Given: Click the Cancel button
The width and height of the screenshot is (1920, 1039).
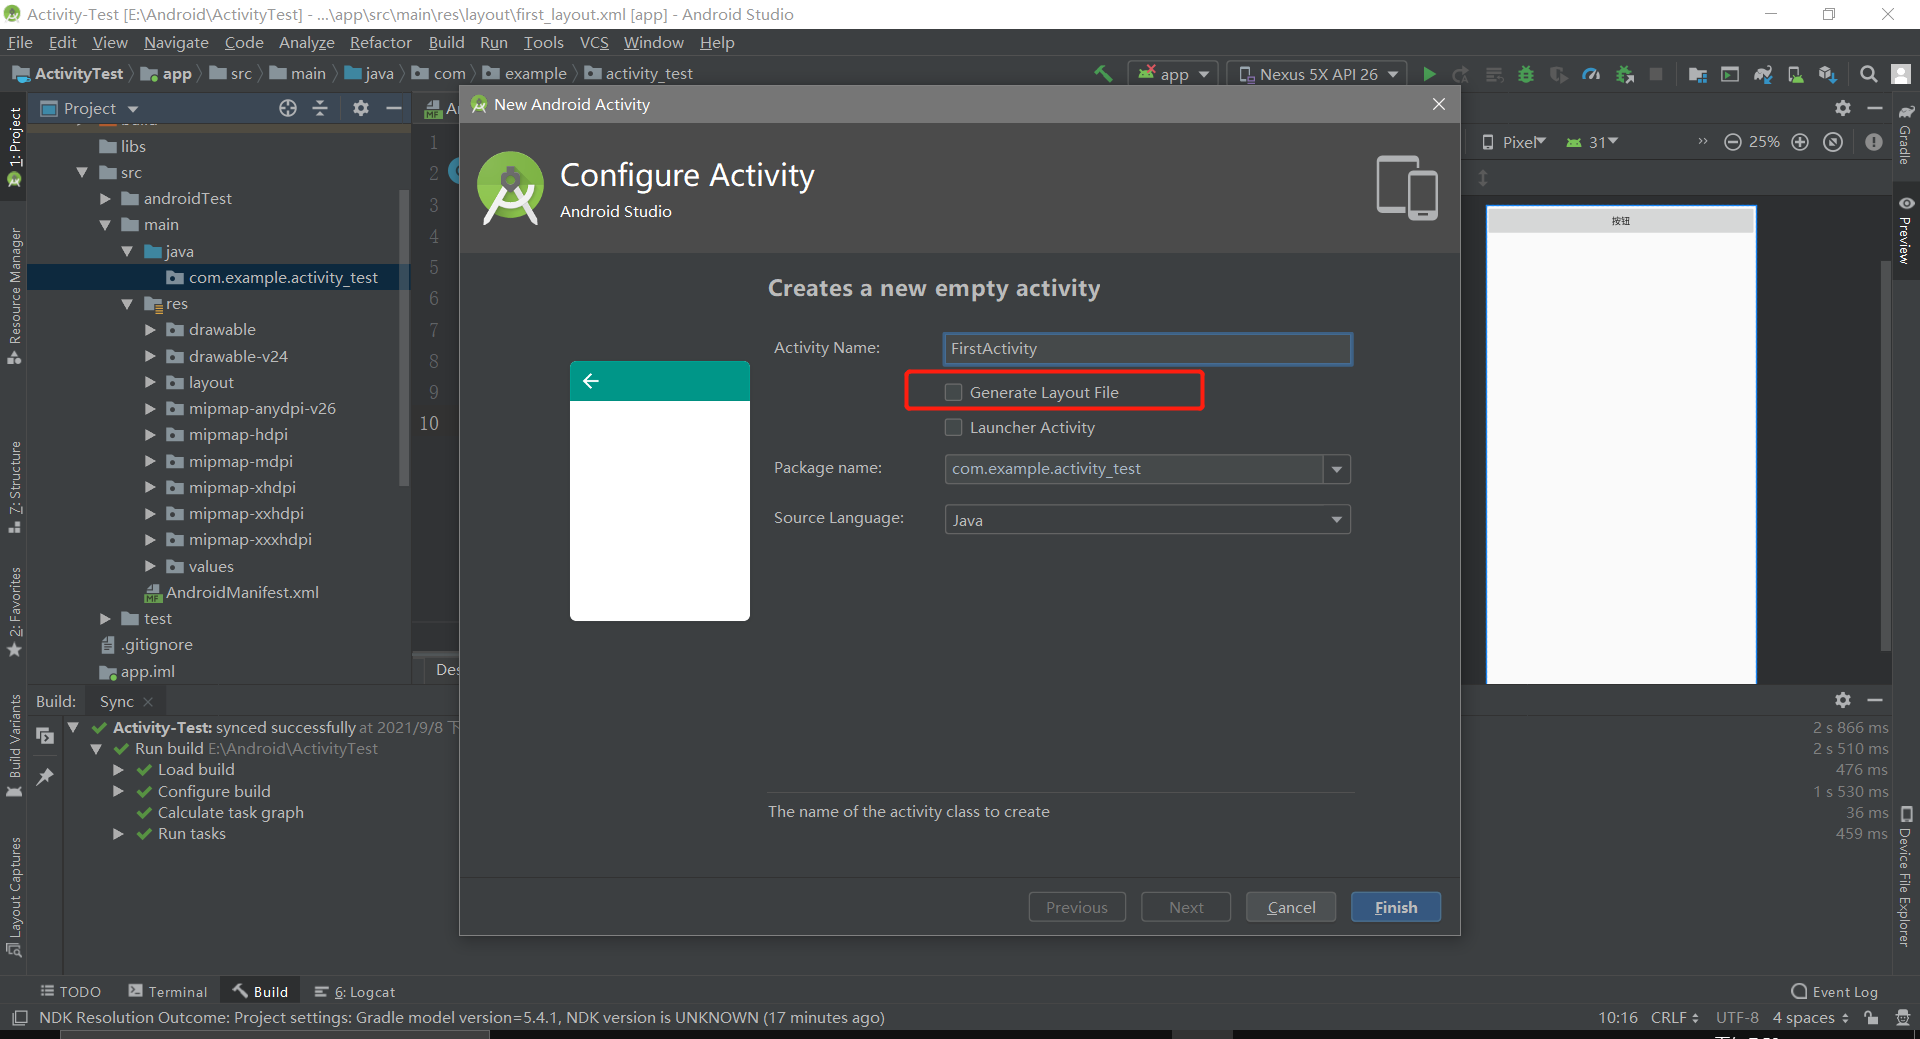Looking at the screenshot, I should pyautogui.click(x=1291, y=907).
